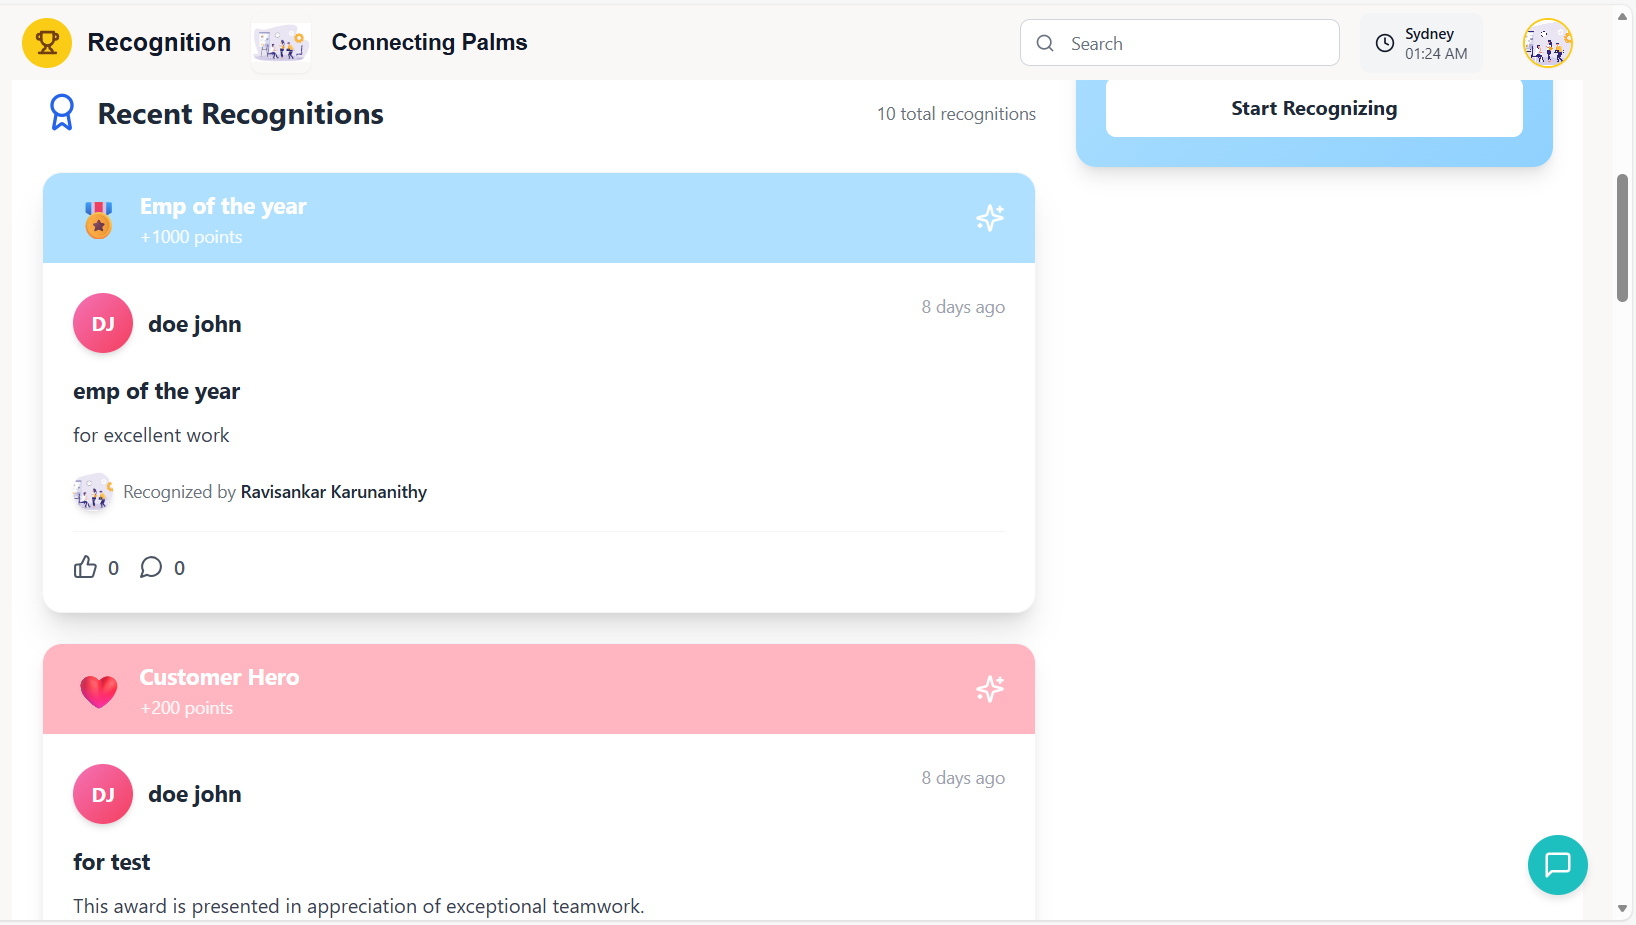Image resolution: width=1636 pixels, height=925 pixels.
Task: Open comments on emp of the year post
Action: coord(151,568)
